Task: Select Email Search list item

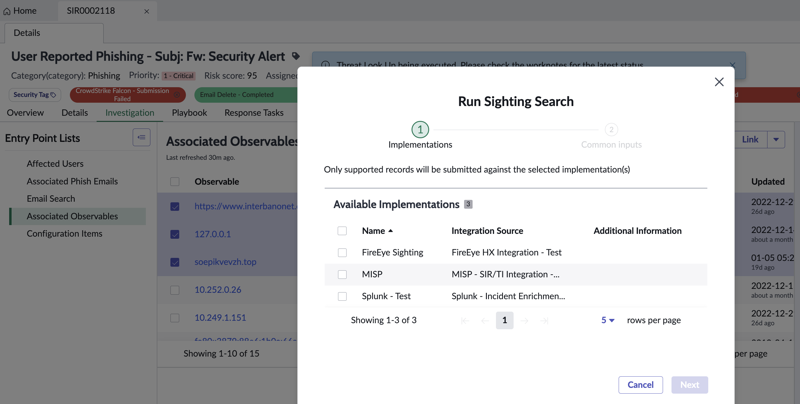Action: tap(51, 198)
